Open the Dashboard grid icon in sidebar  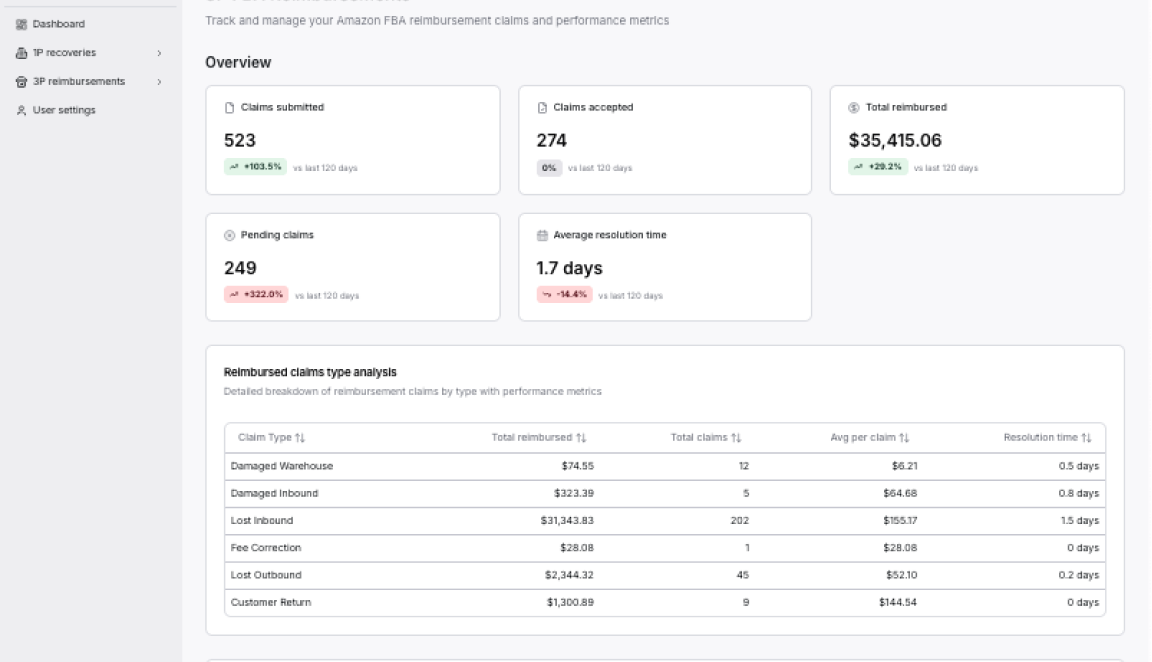[22, 24]
